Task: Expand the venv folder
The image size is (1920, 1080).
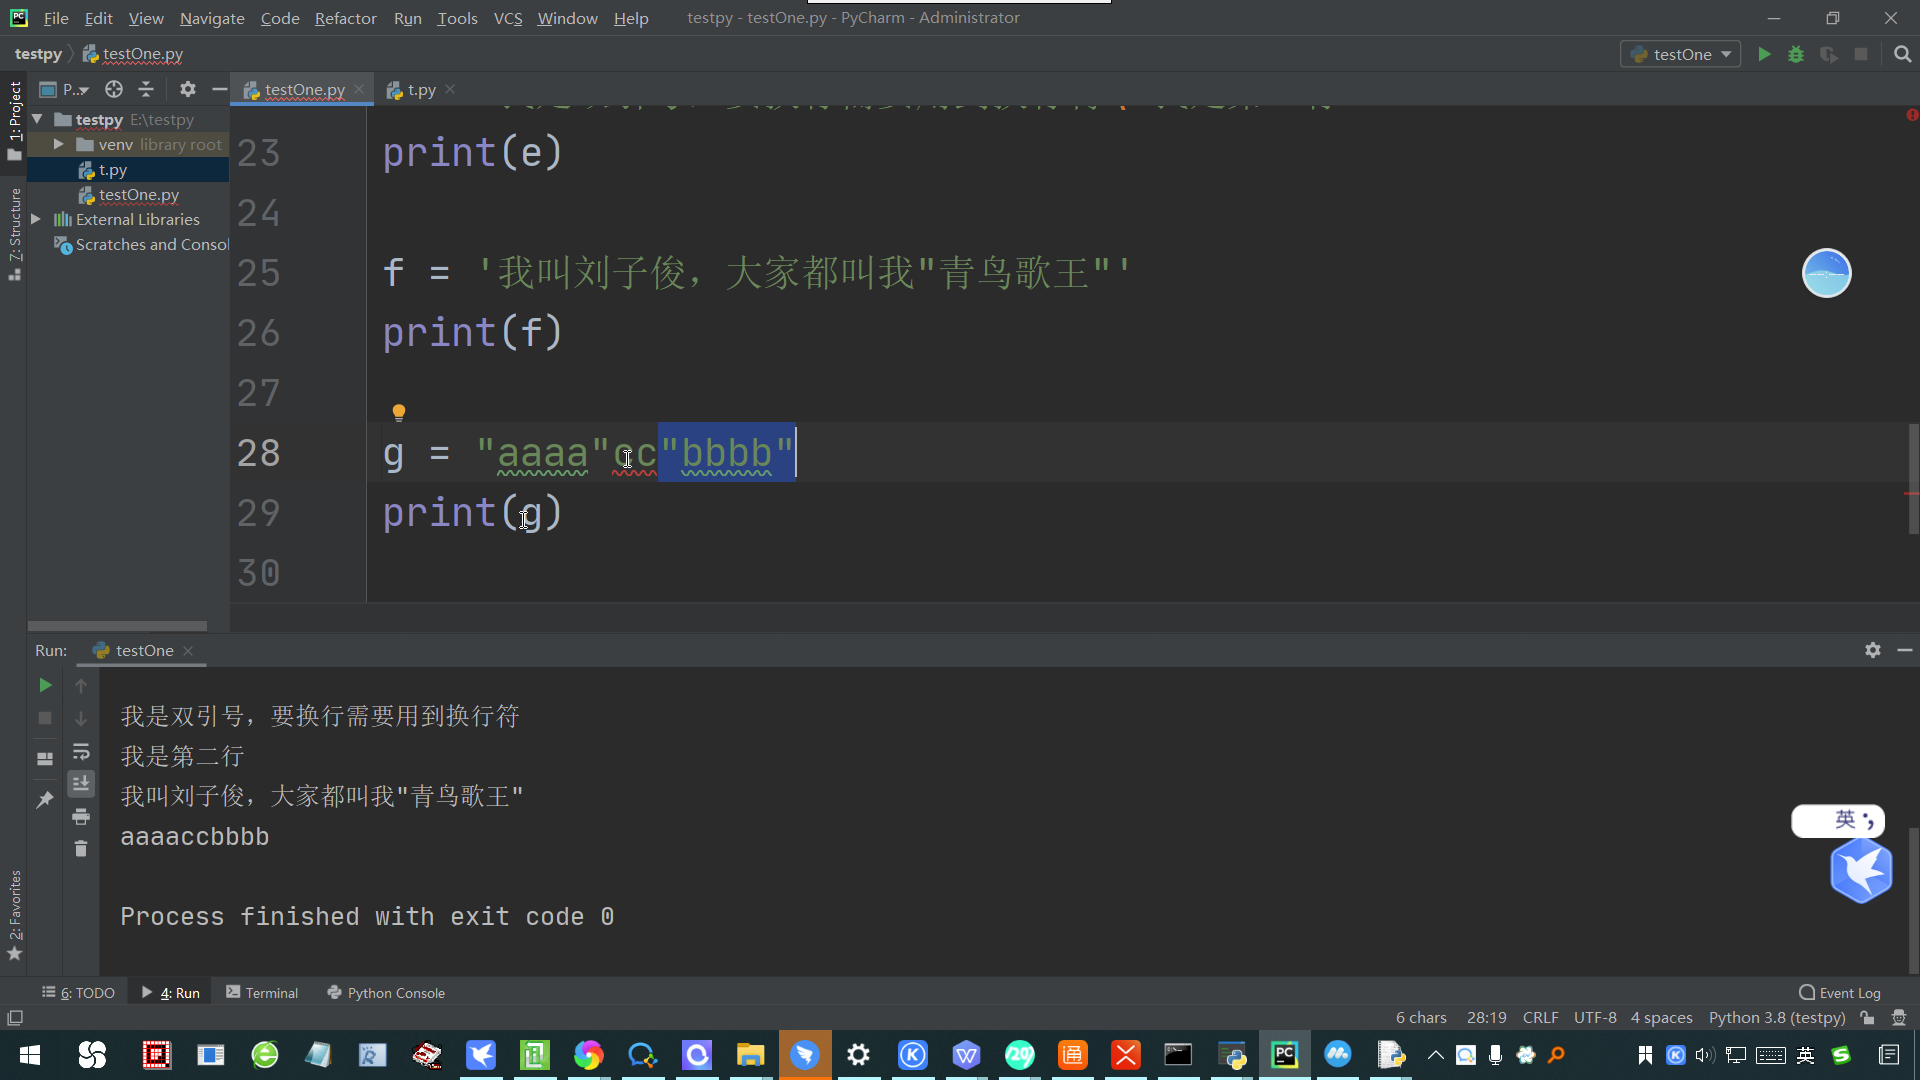Action: tap(58, 144)
